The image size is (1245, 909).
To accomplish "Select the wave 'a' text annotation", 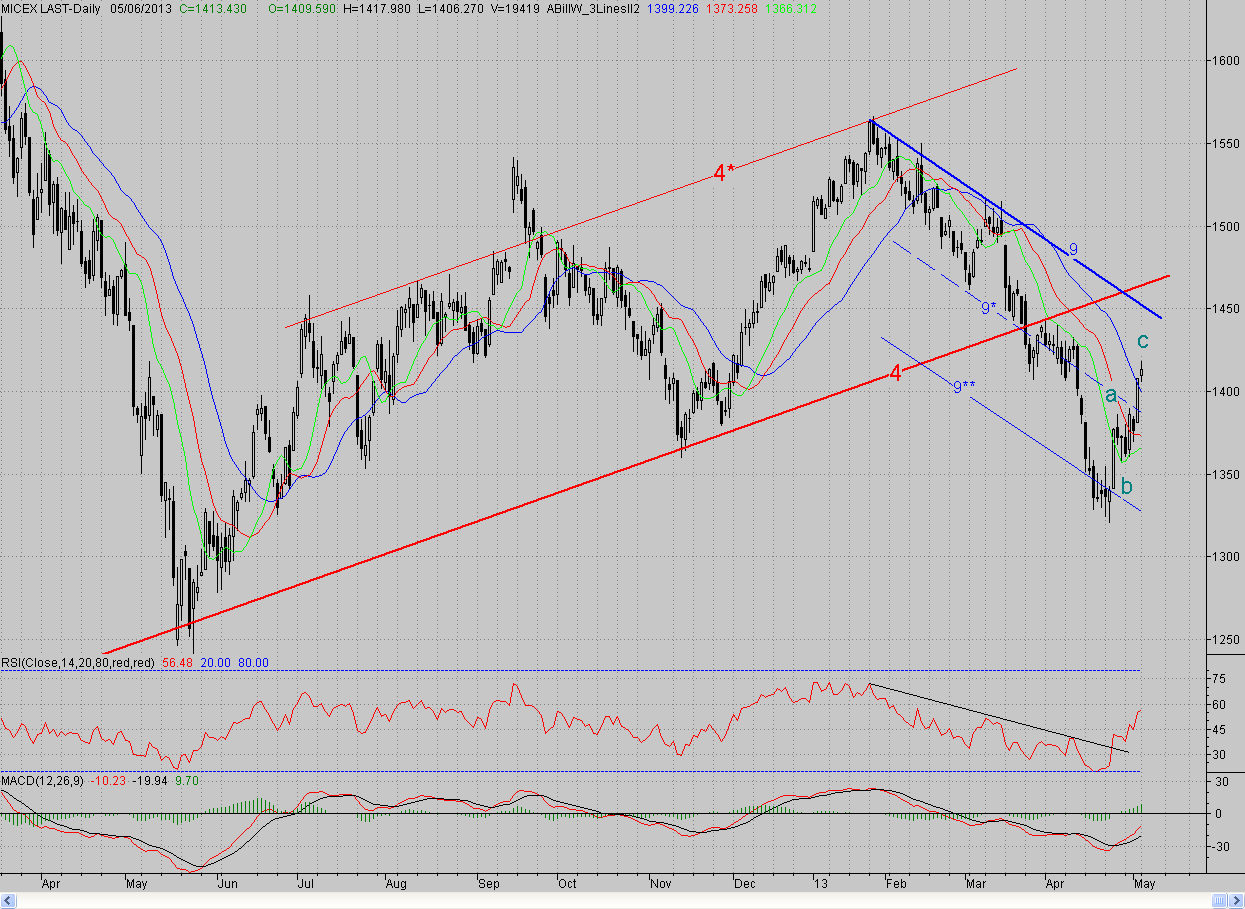I will coord(1110,395).
